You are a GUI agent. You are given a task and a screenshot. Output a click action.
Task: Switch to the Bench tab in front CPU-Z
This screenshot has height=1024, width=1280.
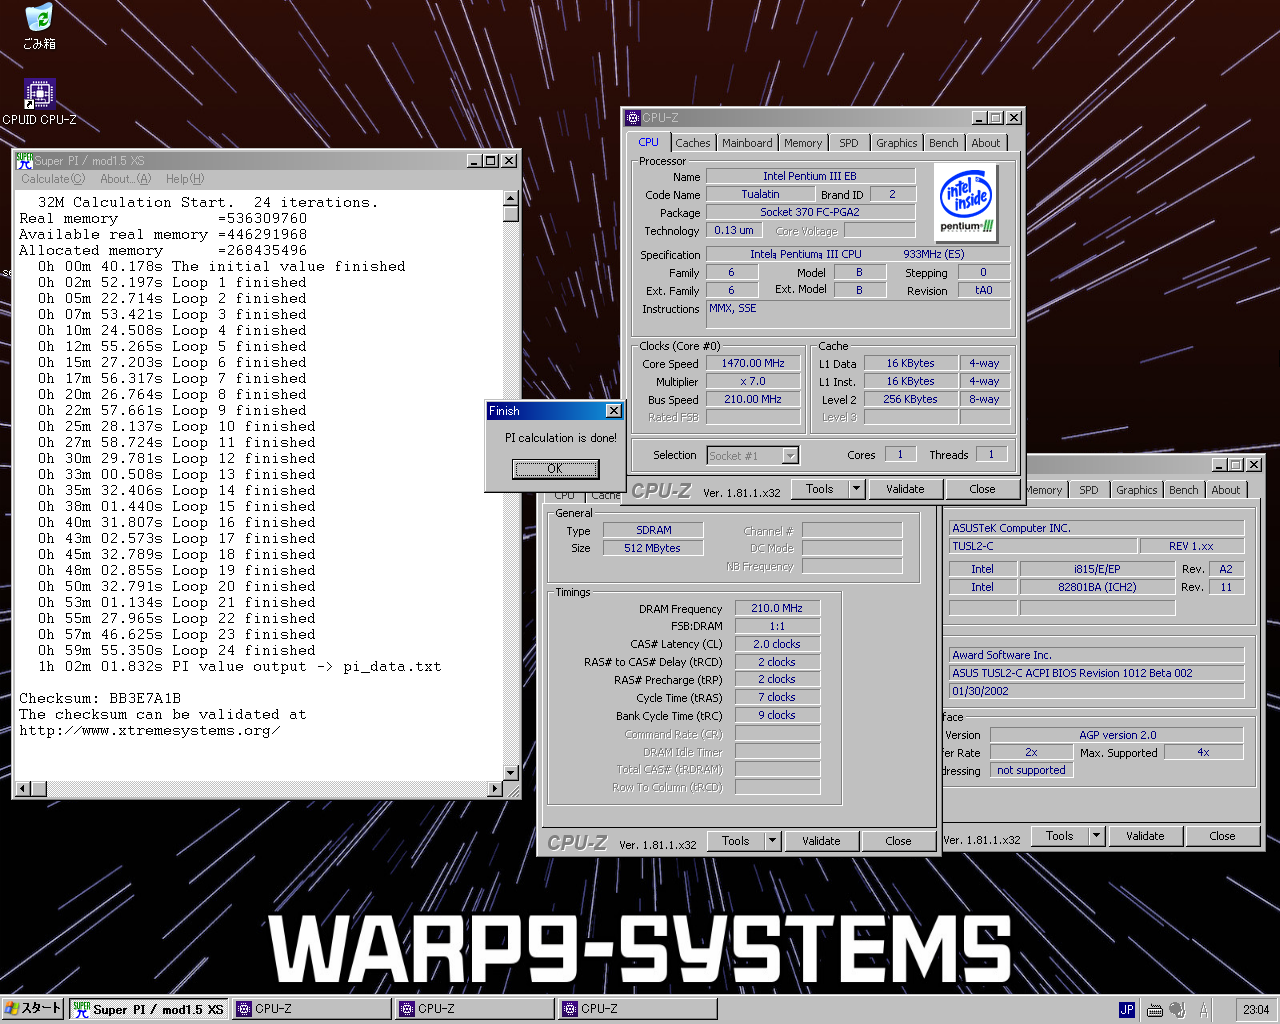(x=943, y=143)
